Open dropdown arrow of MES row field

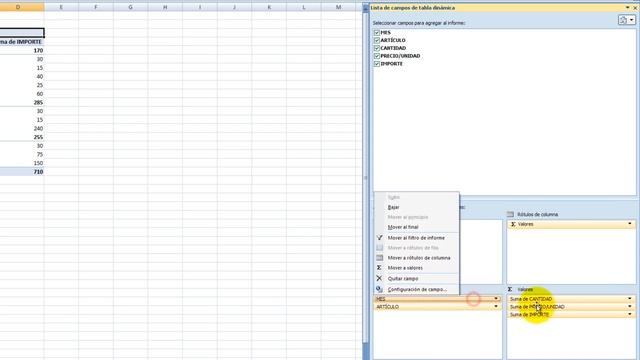pyautogui.click(x=496, y=299)
